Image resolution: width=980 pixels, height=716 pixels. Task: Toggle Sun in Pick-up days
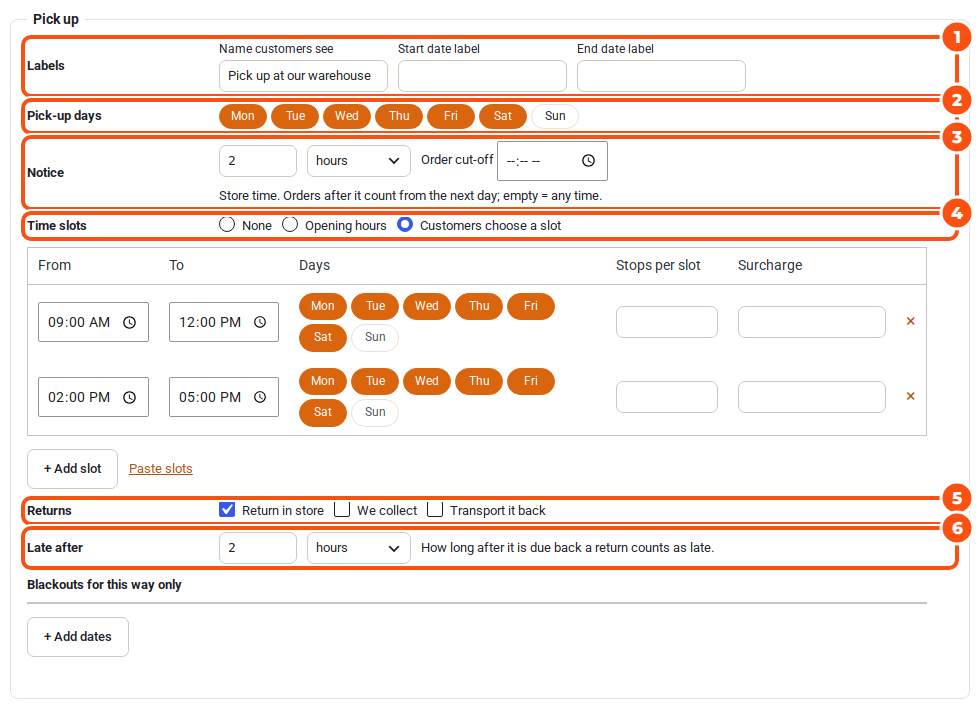pos(554,116)
